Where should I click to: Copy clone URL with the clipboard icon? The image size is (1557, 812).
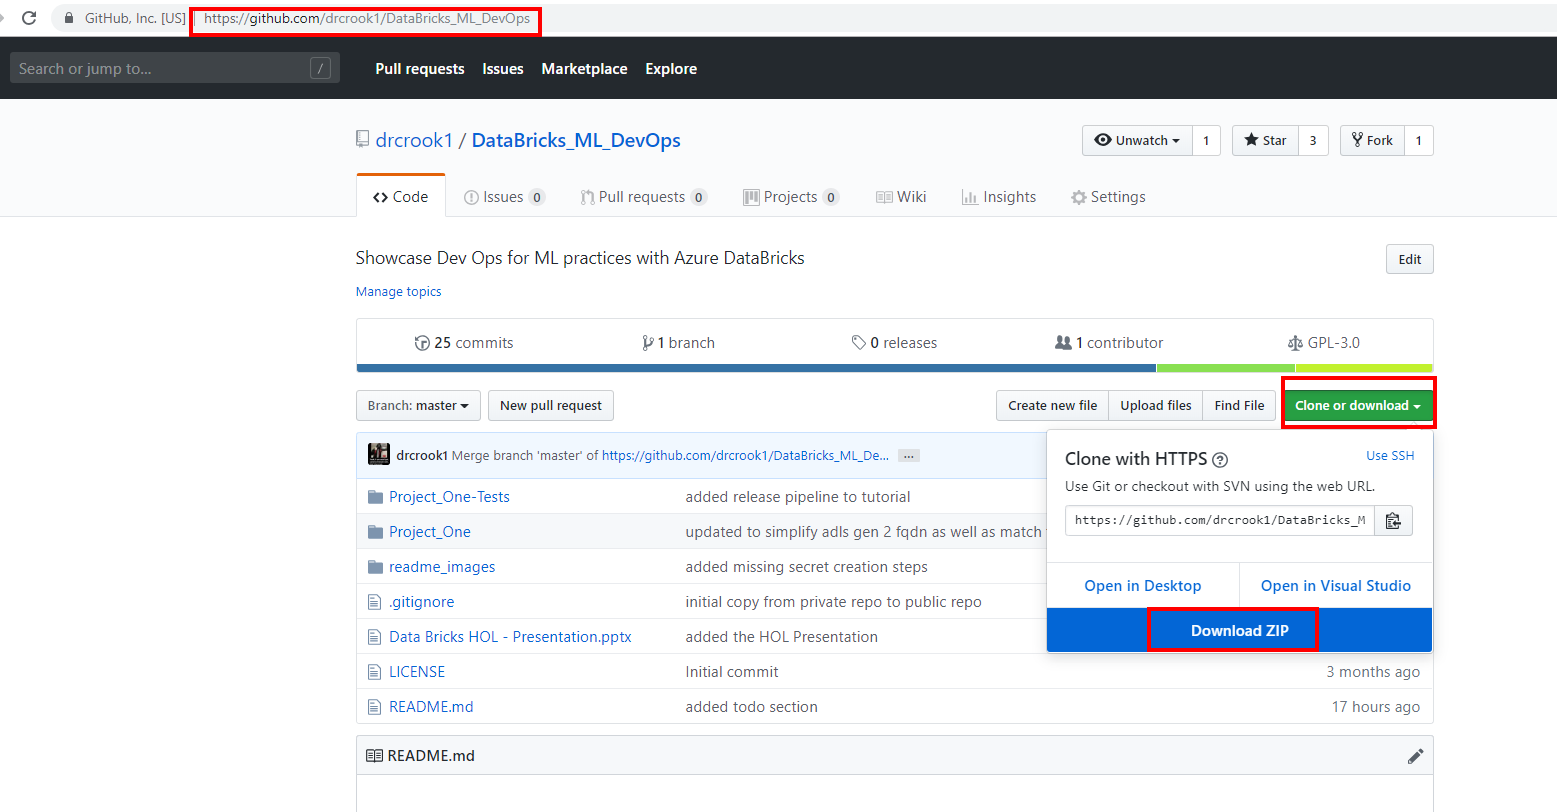1393,521
